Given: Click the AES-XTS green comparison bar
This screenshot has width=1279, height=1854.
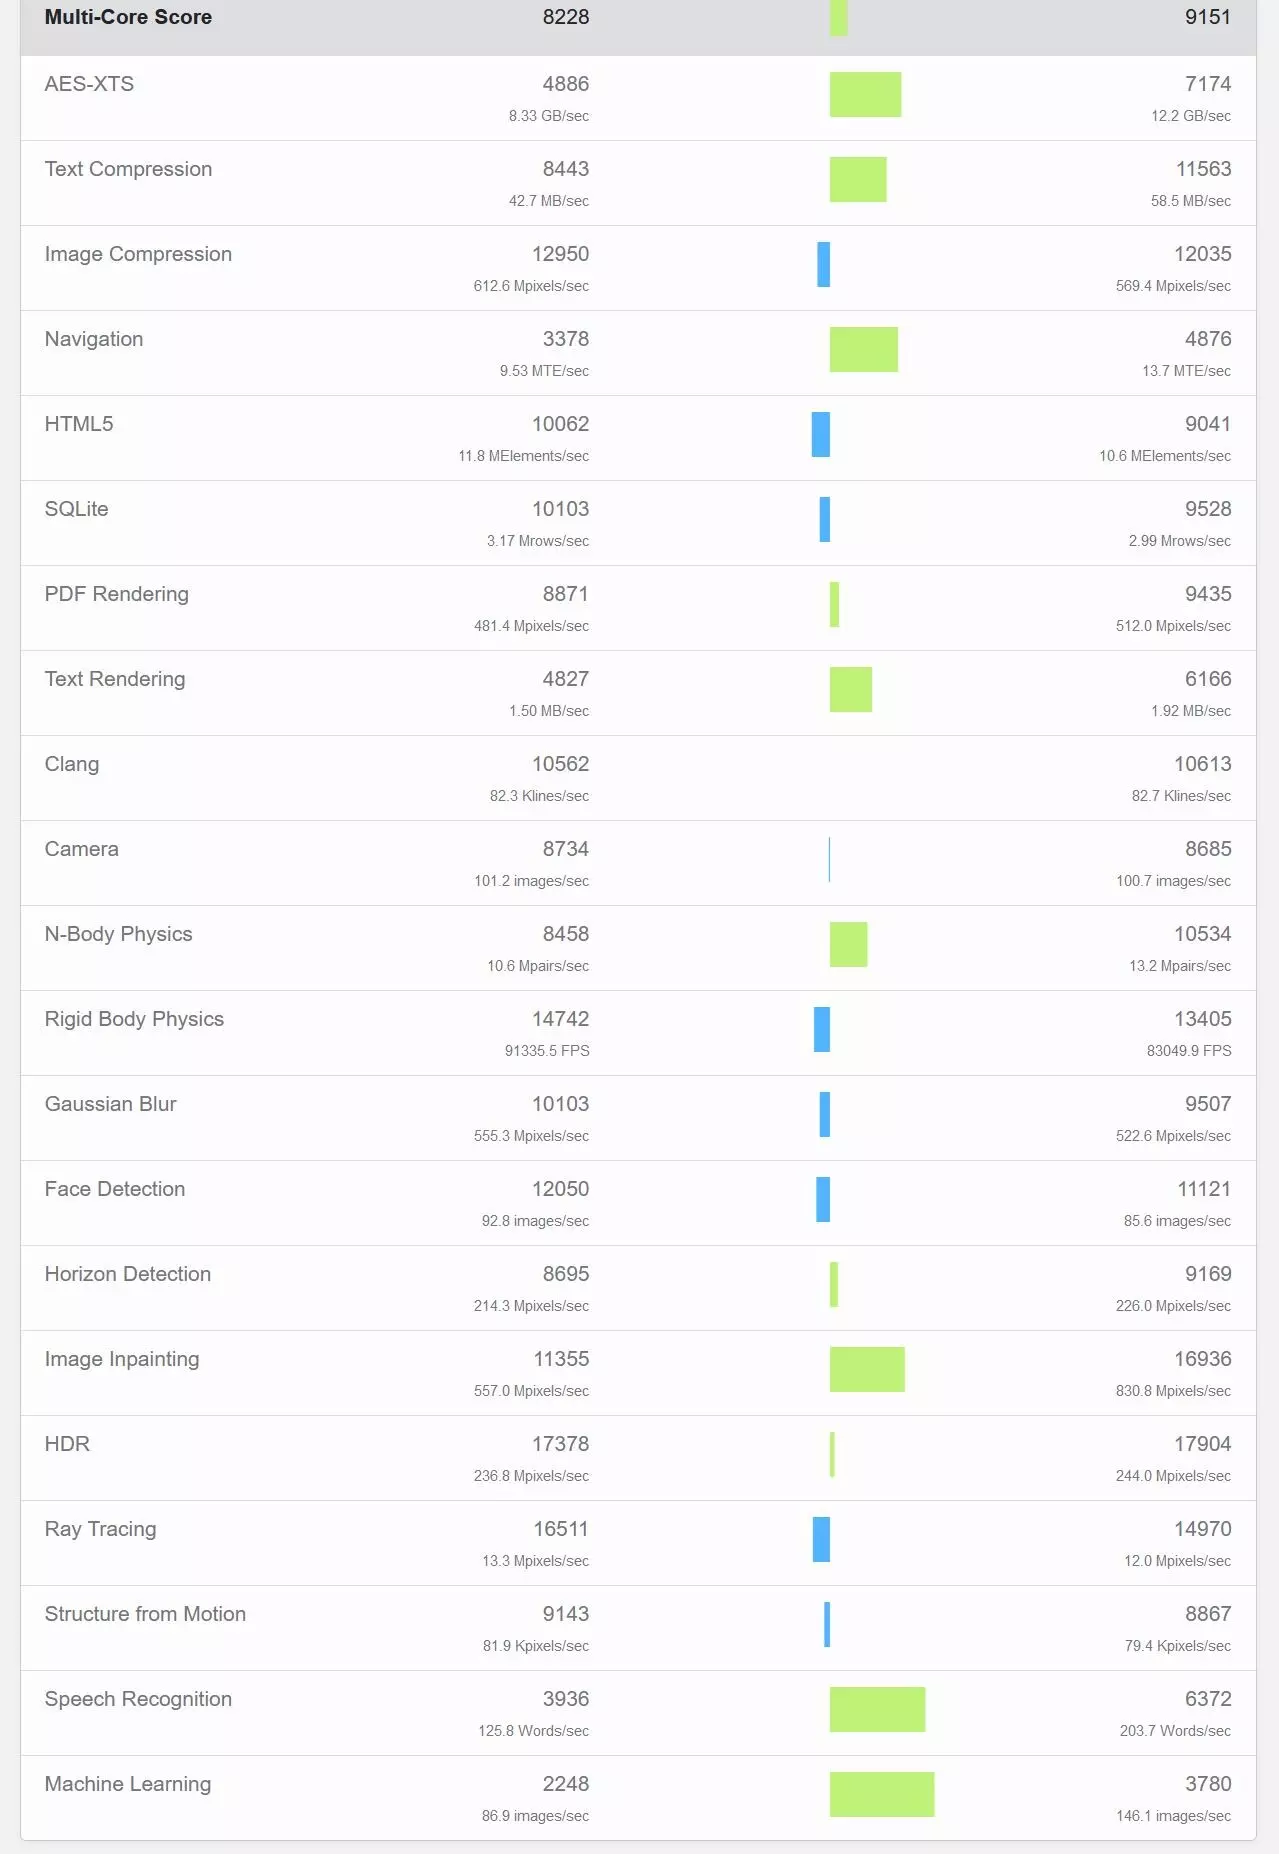Looking at the screenshot, I should point(865,94).
